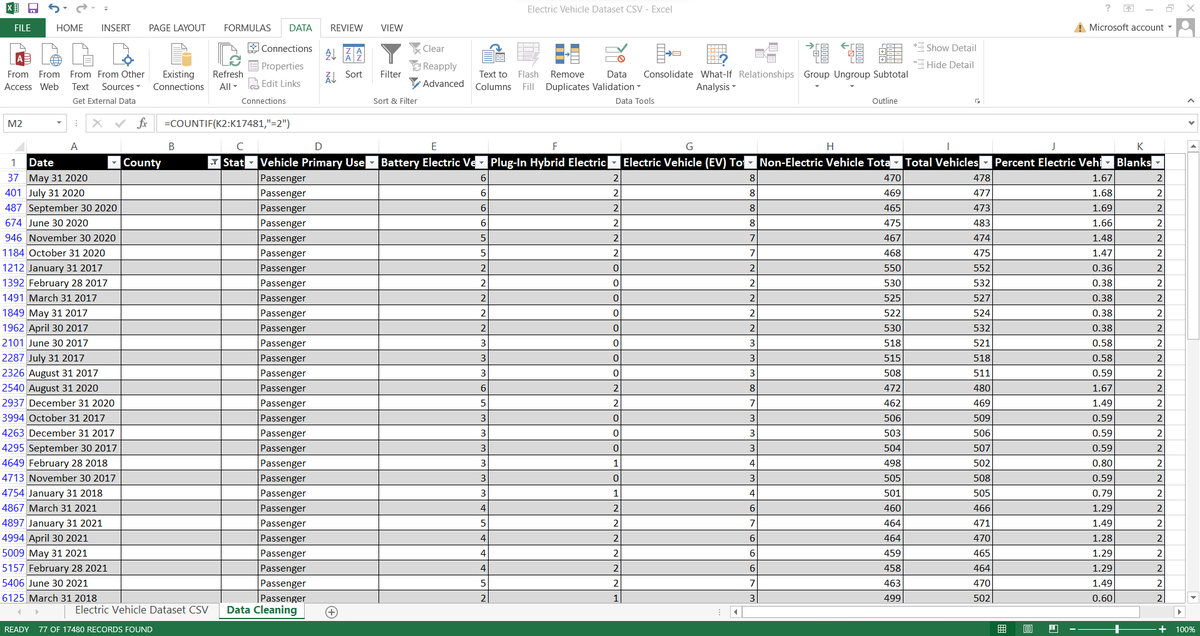Click cell September 30 2020
This screenshot has width=1200, height=636.
pos(74,207)
